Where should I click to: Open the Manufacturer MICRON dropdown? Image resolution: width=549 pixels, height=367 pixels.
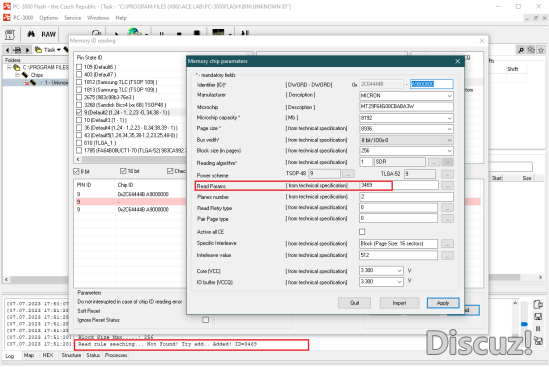pyautogui.click(x=406, y=96)
